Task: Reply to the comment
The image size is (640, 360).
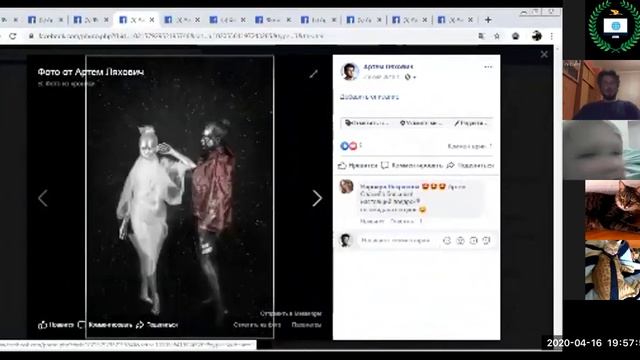Action: (402, 221)
